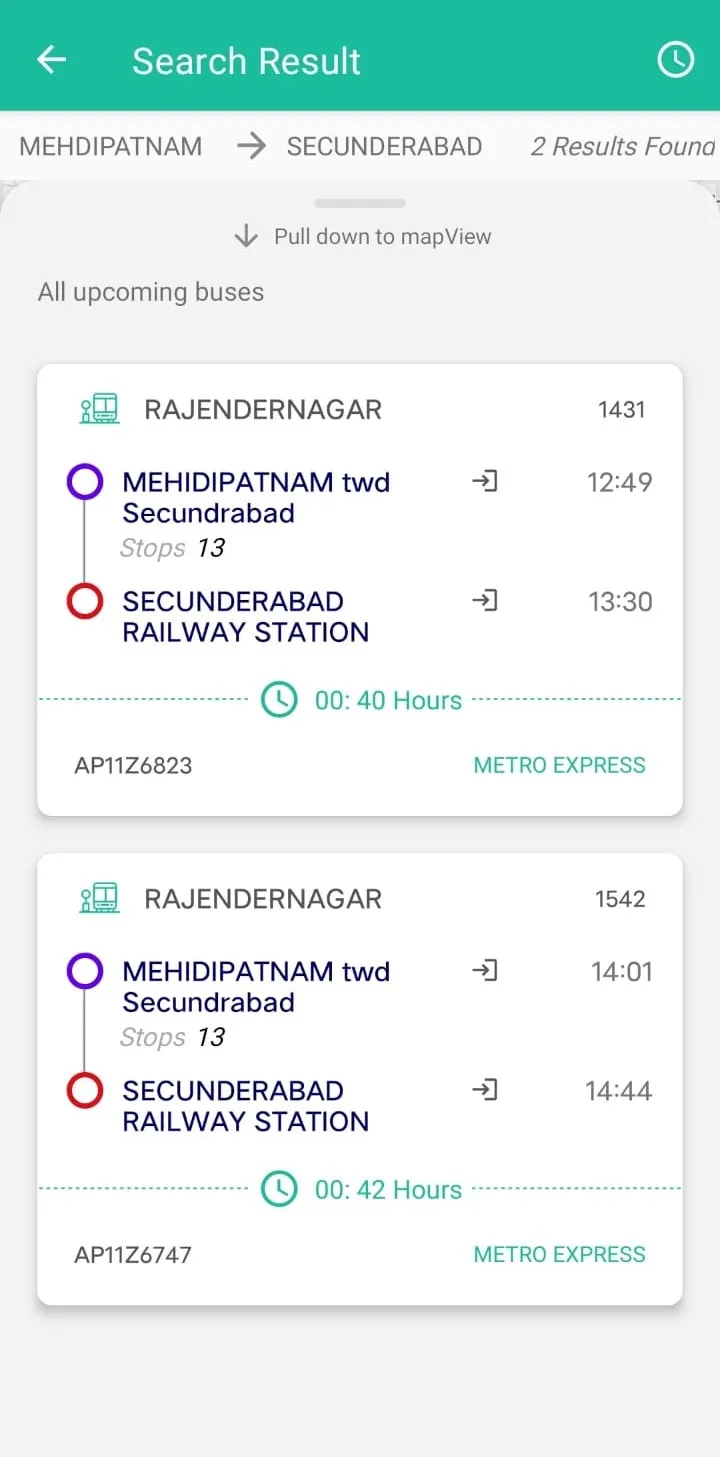Tap arrival icon beside 14:44
Viewport: 720px width, 1457px height.
(485, 1090)
